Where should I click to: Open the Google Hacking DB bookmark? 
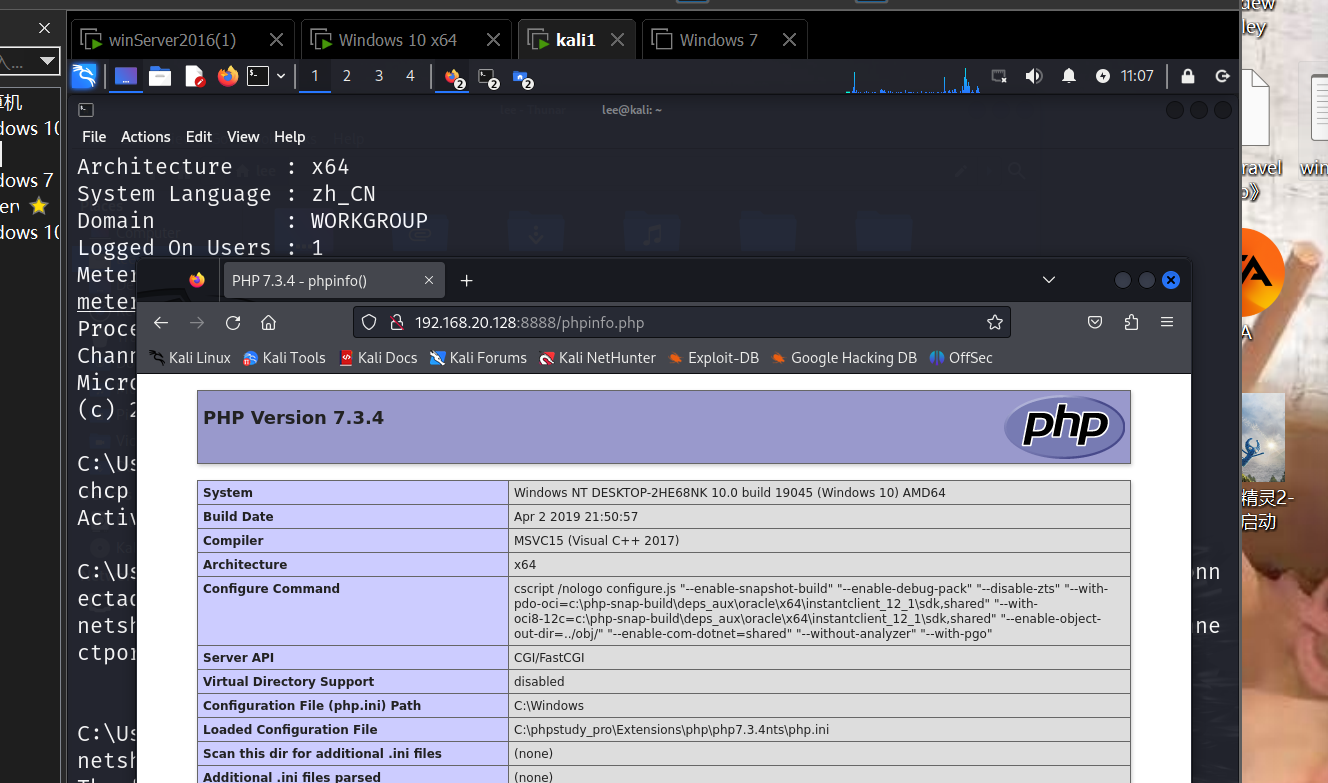coord(844,358)
